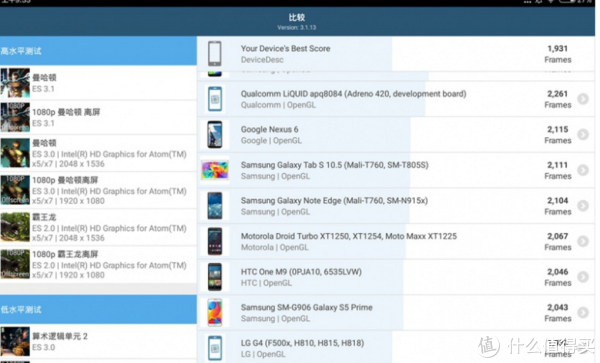Screen dimensions: 600x363
Task: Click the 2,115 Frames score
Action: click(x=558, y=135)
